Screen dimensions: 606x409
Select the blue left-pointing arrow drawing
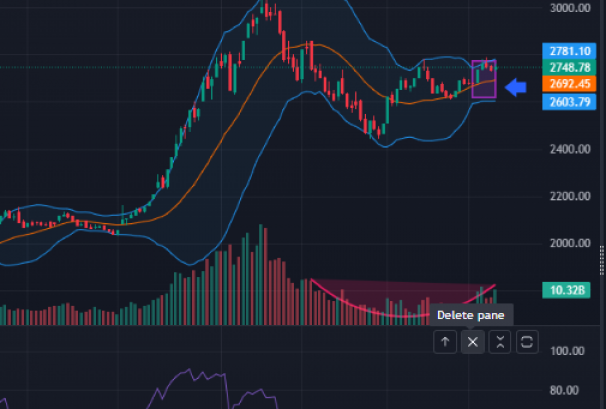[x=515, y=88]
